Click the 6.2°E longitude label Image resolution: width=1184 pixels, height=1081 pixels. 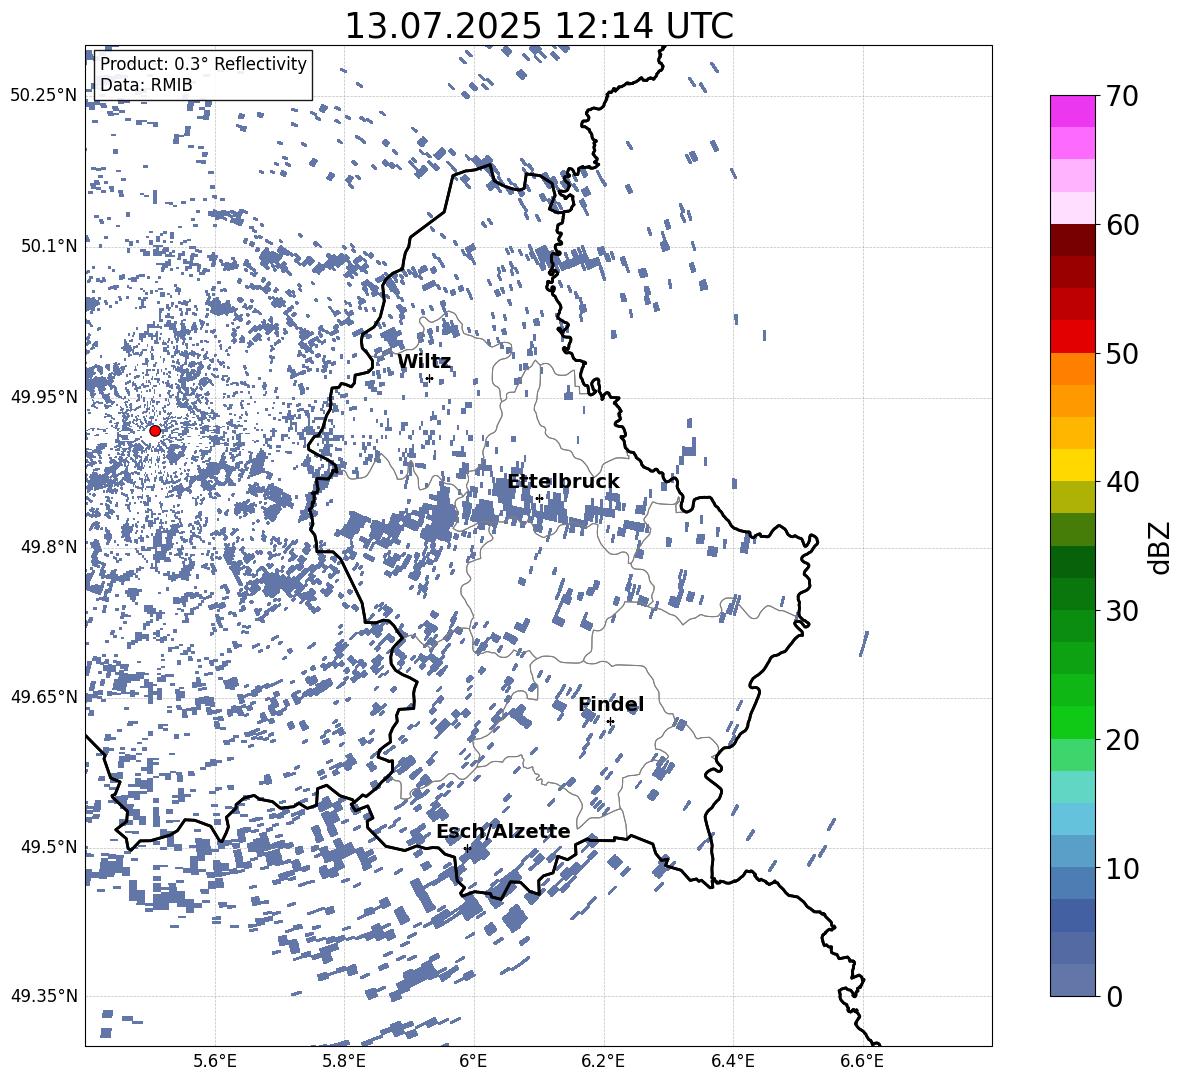(x=603, y=1061)
